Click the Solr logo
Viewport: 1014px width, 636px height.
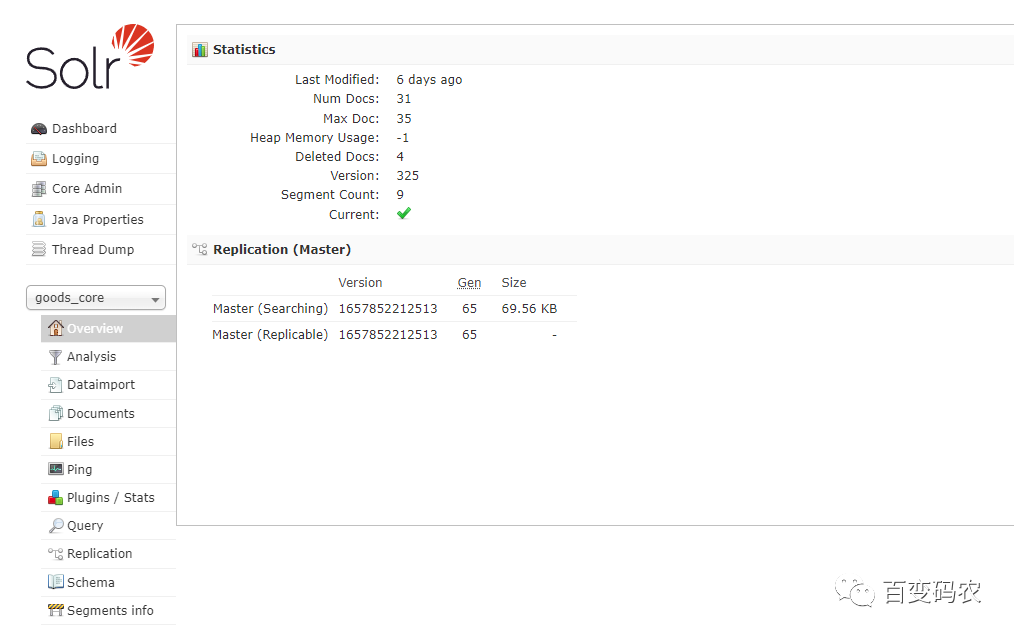(x=90, y=57)
